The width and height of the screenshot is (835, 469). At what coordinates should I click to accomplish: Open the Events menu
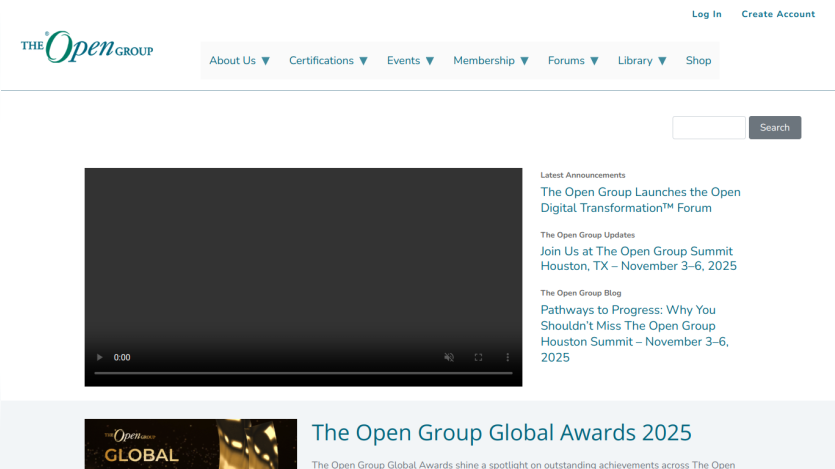[403, 61]
